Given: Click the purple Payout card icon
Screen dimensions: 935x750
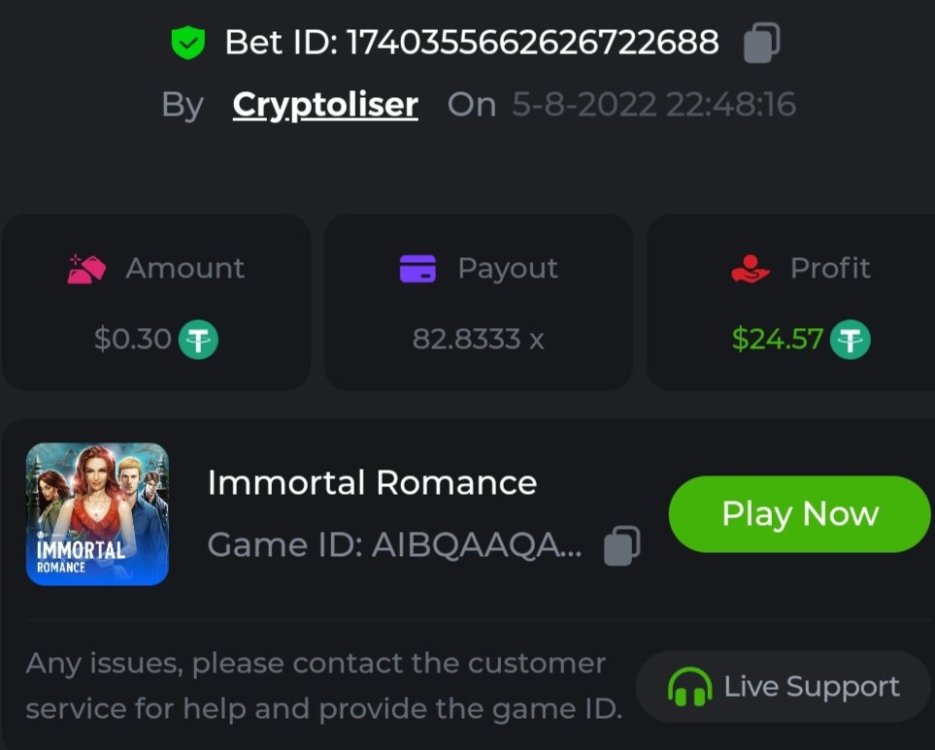Looking at the screenshot, I should [x=417, y=268].
